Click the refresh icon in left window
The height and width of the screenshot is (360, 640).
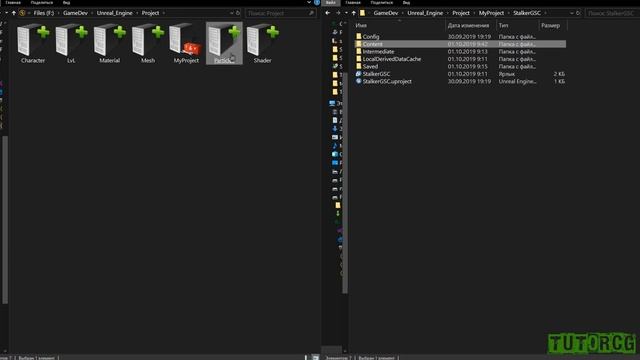238,13
